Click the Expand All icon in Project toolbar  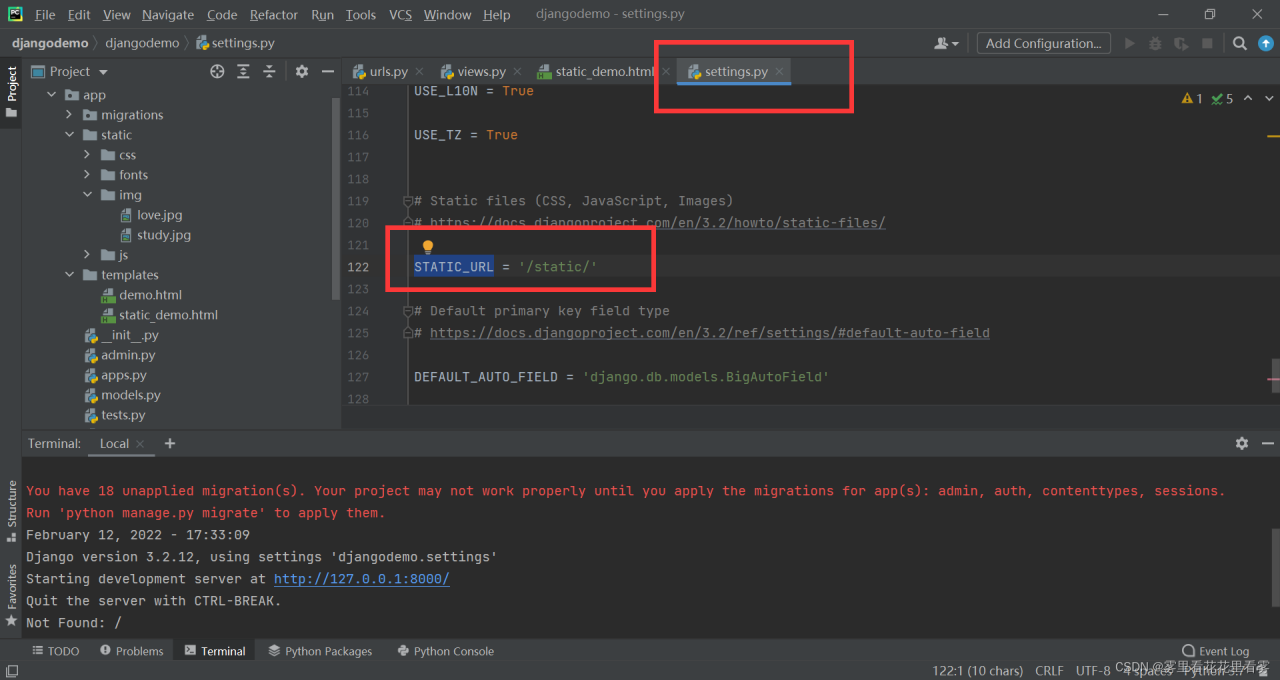pos(243,71)
